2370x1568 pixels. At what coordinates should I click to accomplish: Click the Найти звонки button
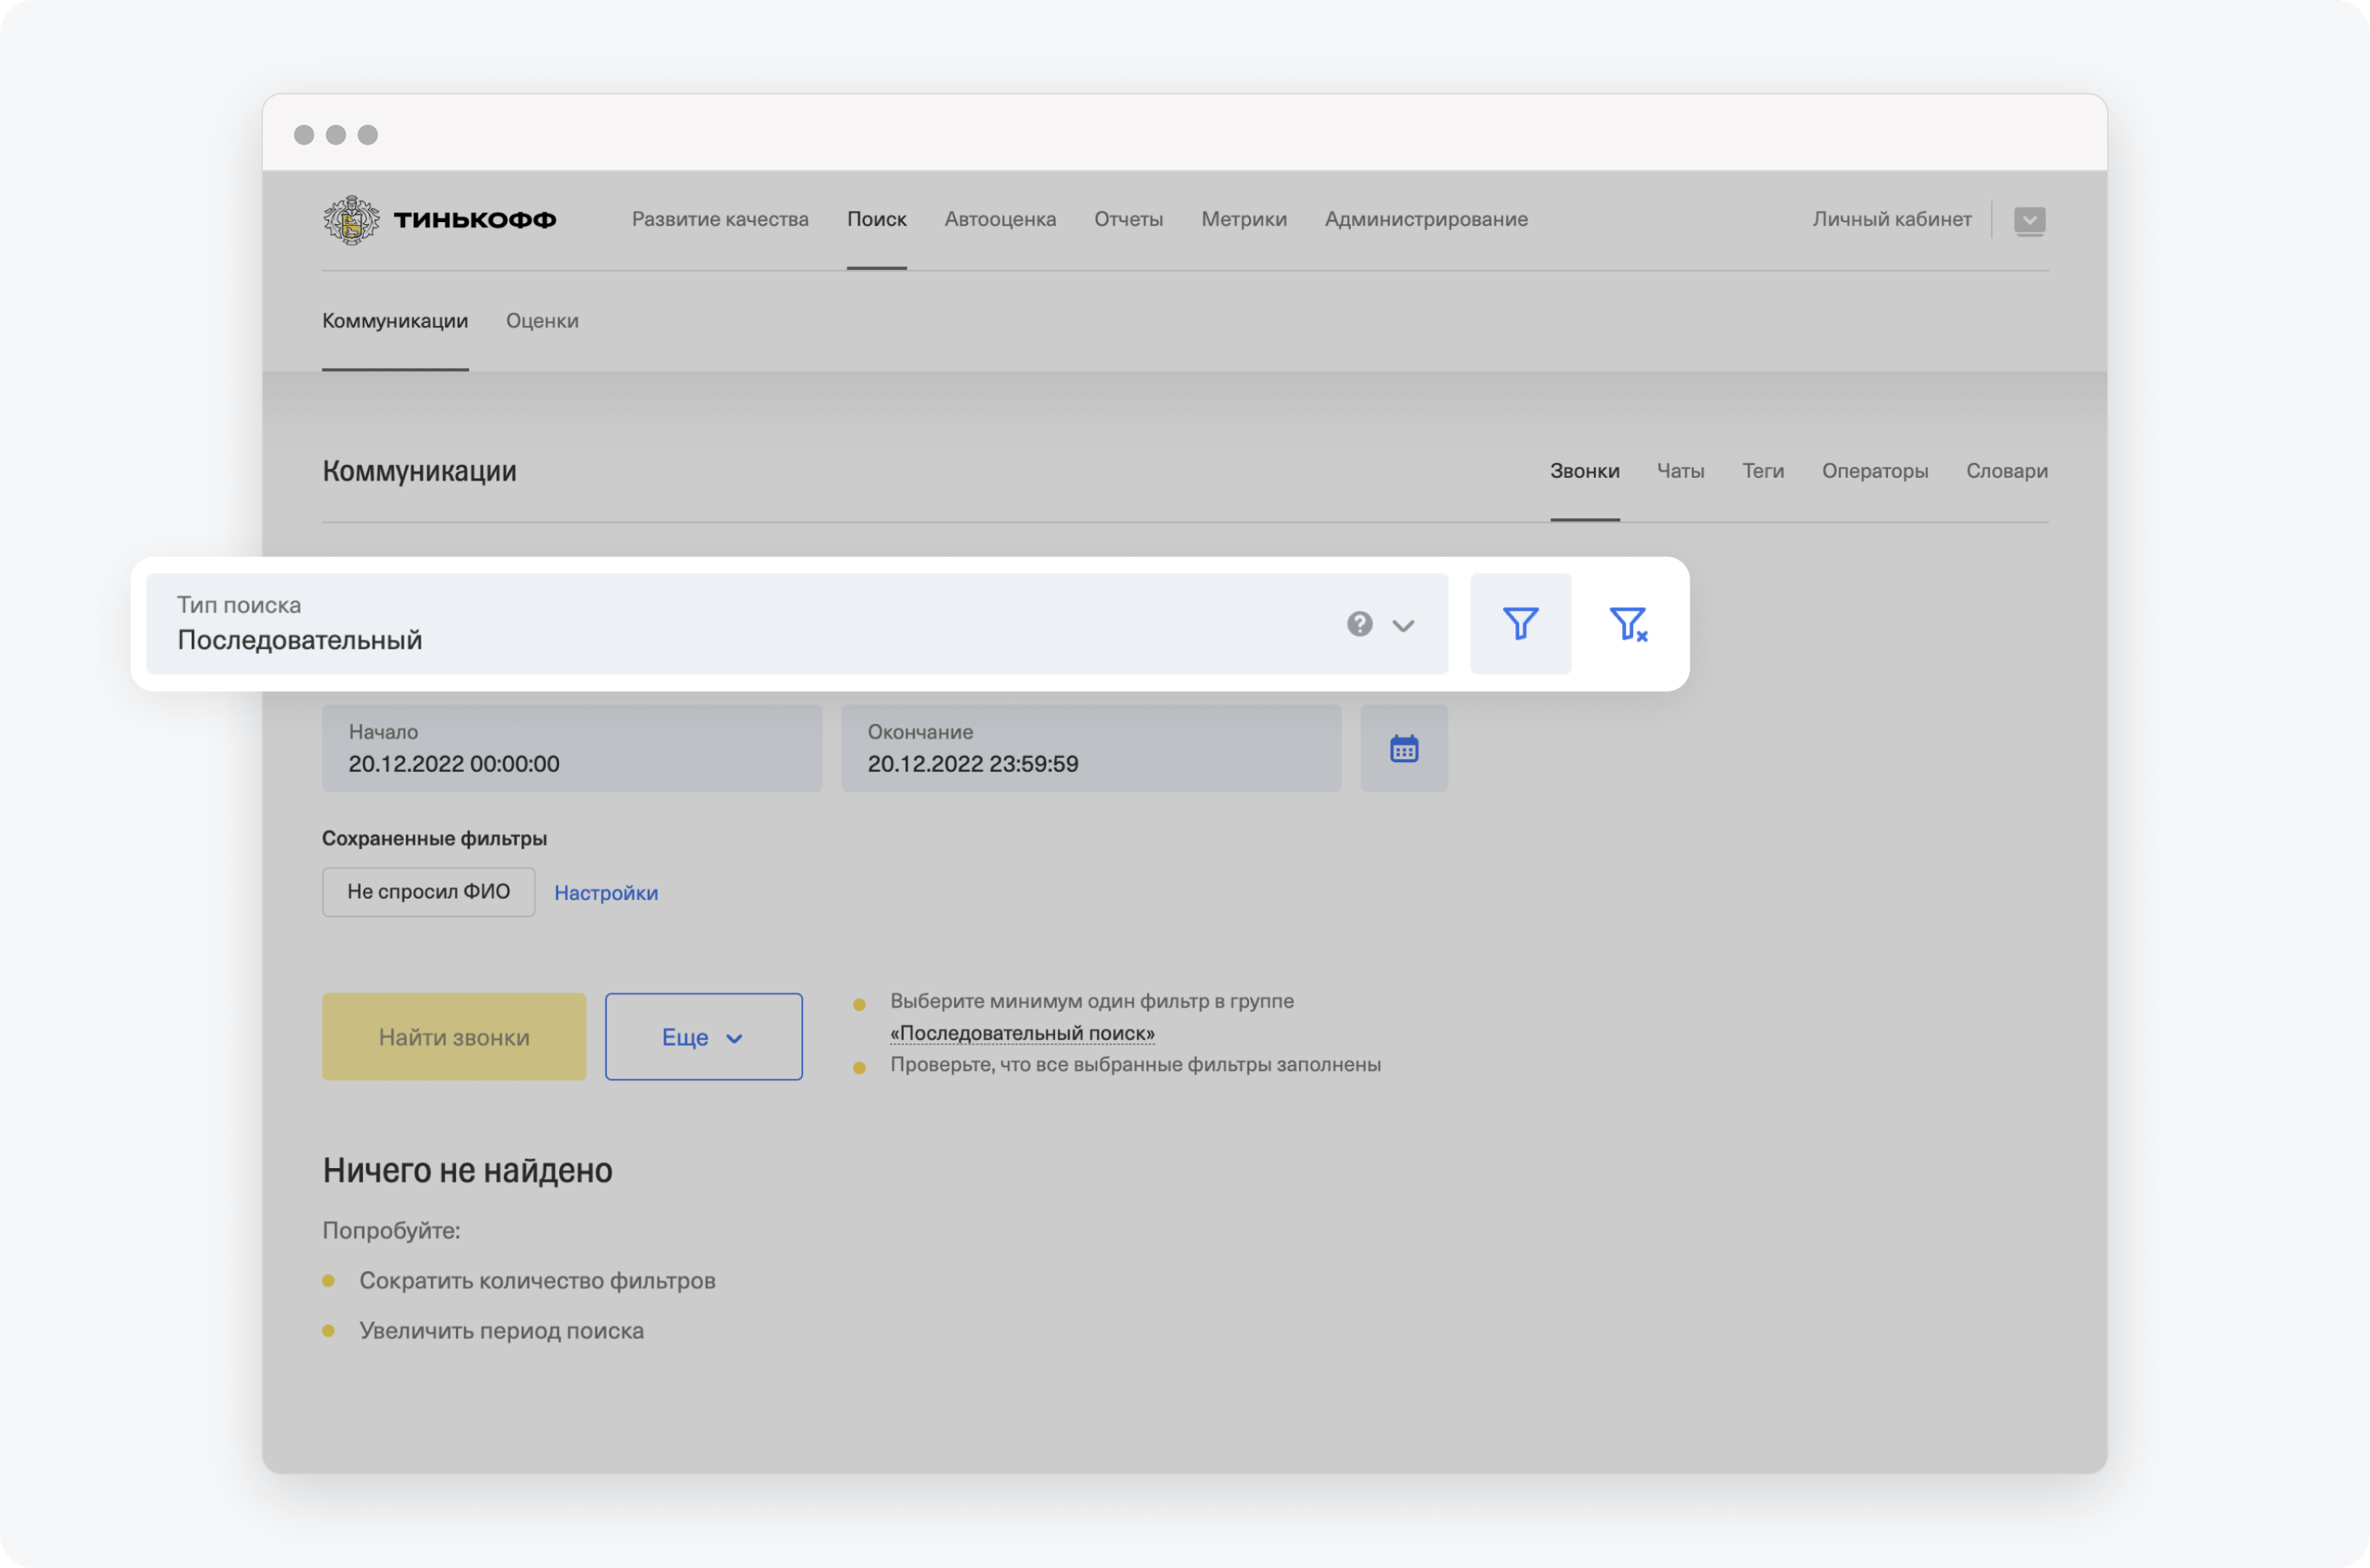coord(454,1037)
